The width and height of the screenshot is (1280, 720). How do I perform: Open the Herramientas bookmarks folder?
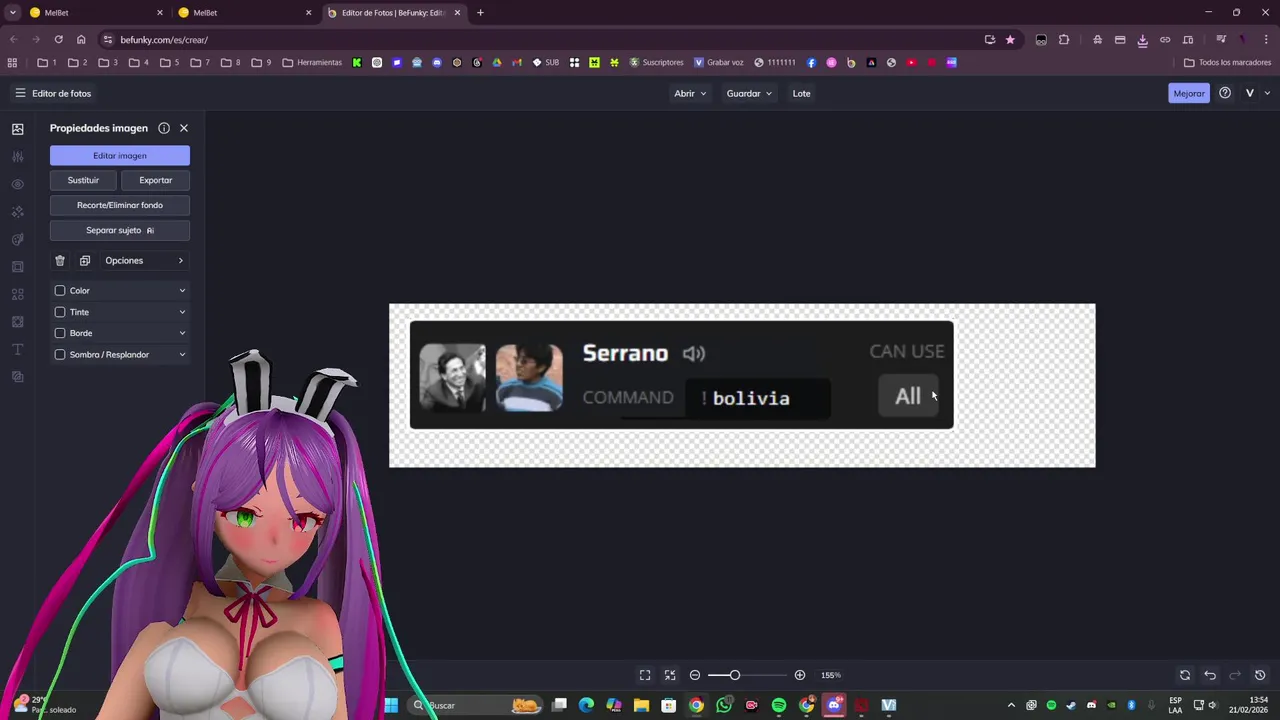[312, 62]
